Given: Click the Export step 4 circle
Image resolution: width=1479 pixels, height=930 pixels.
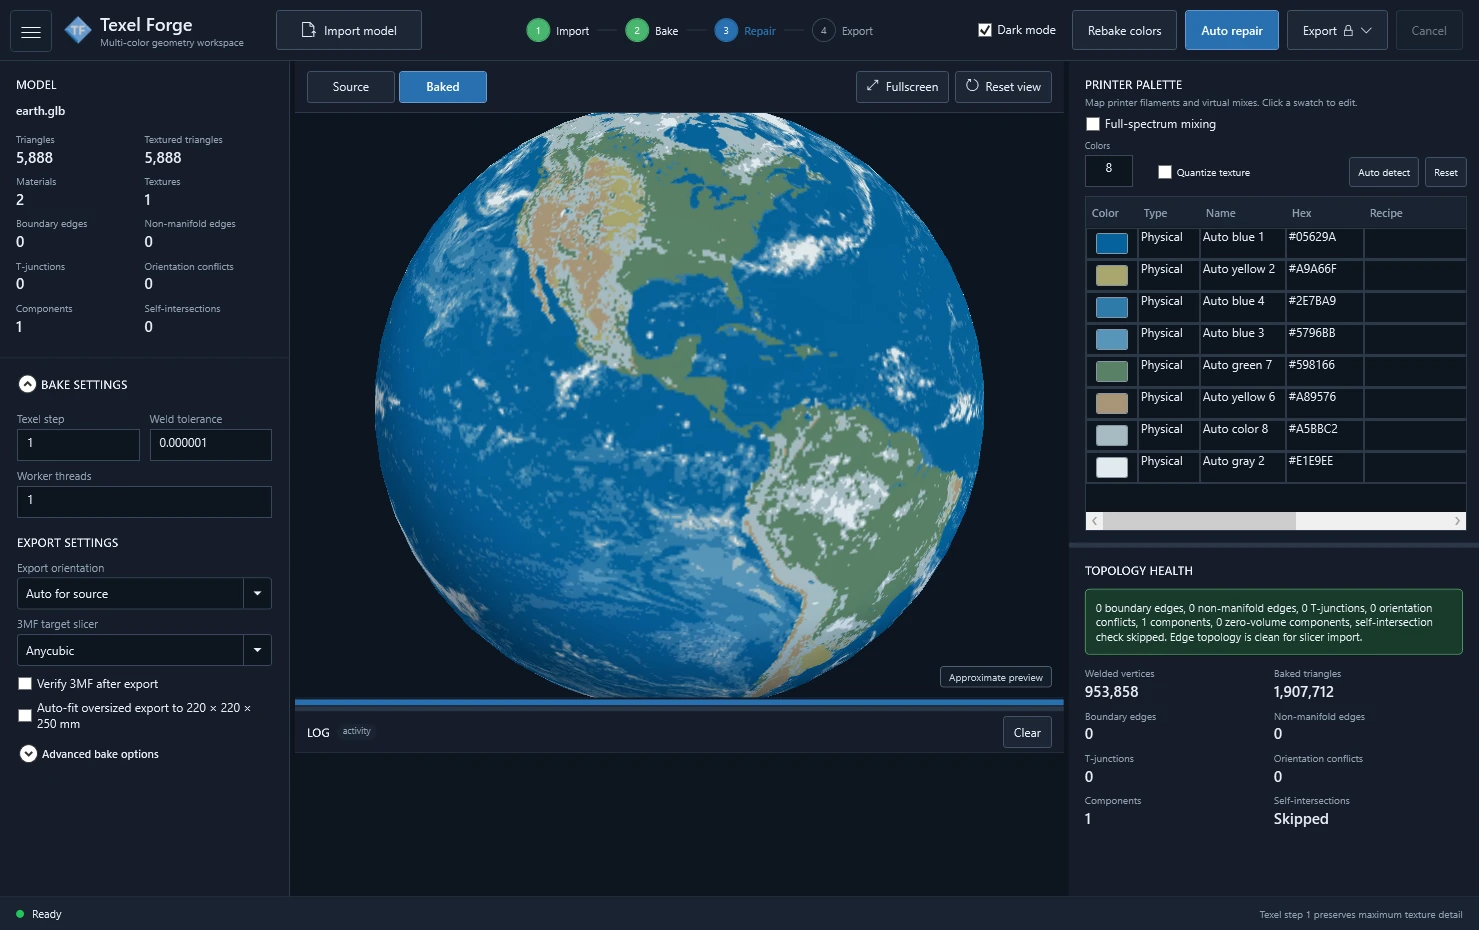Looking at the screenshot, I should 824,31.
